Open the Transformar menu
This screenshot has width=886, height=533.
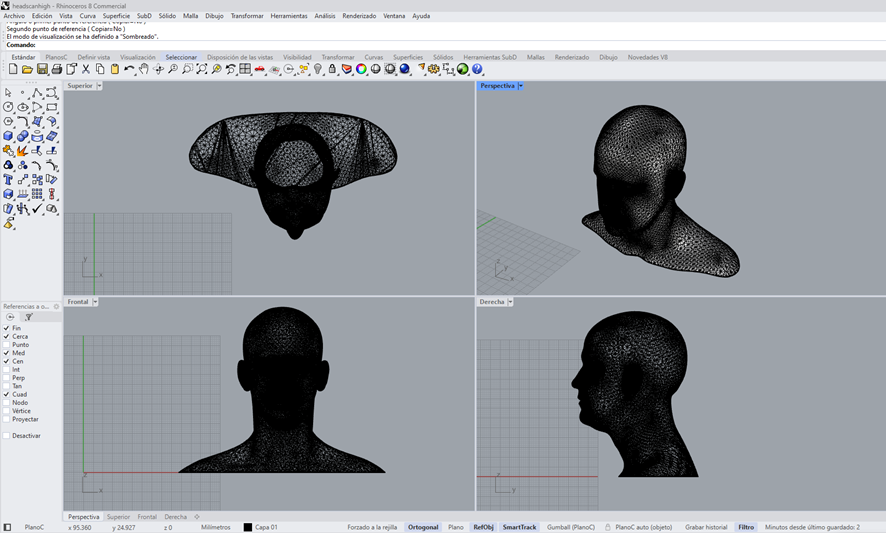pos(247,16)
